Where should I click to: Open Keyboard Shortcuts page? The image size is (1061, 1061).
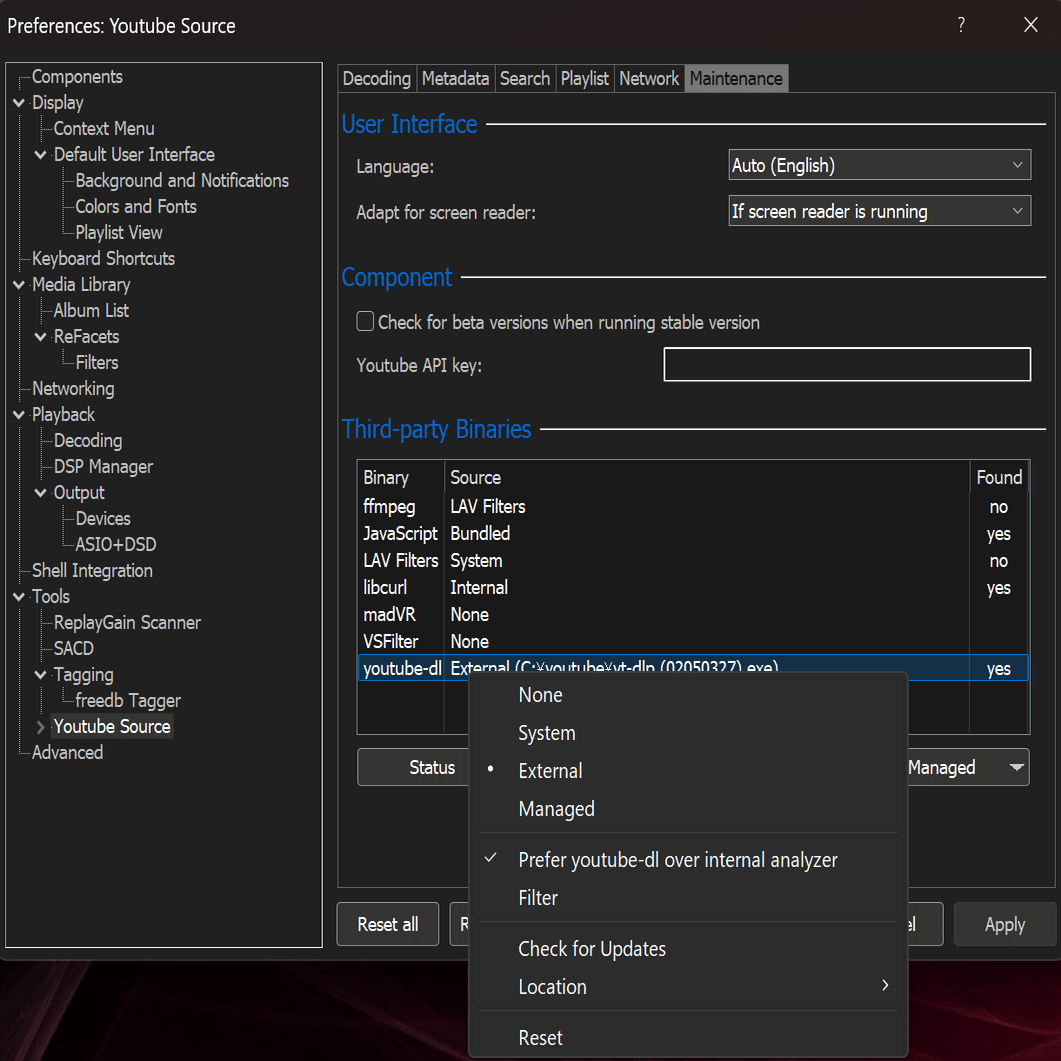point(103,258)
